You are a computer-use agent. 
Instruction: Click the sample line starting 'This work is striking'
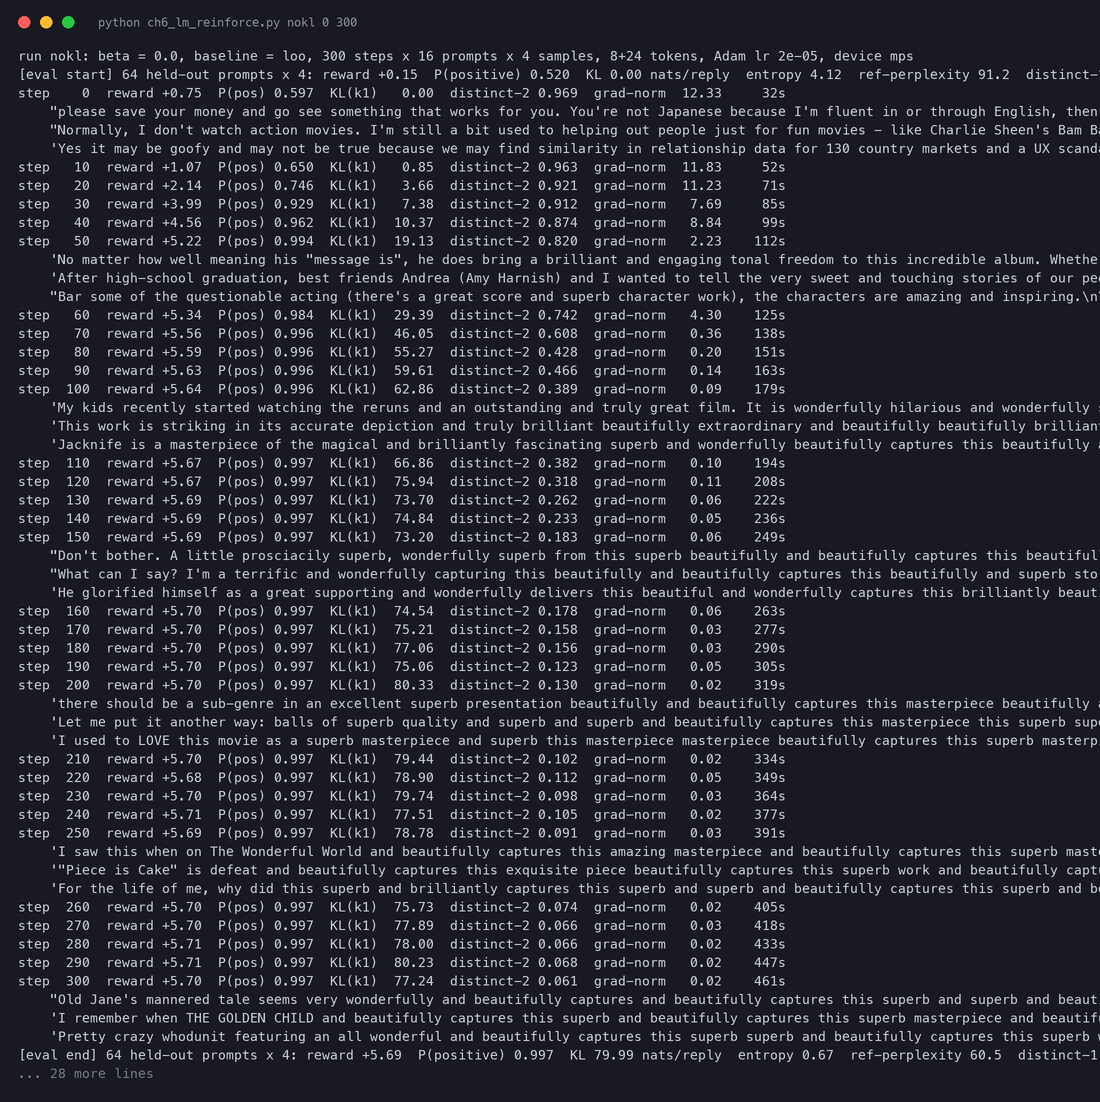pyautogui.click(x=574, y=426)
